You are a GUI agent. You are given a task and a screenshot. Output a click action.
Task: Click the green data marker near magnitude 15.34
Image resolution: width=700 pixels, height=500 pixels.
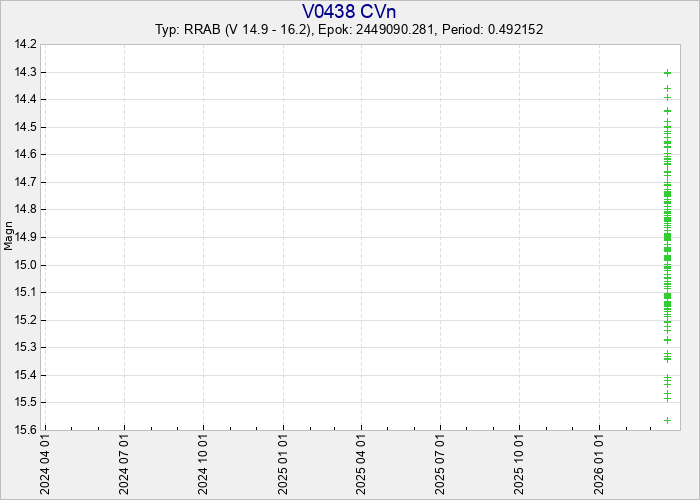(667, 357)
